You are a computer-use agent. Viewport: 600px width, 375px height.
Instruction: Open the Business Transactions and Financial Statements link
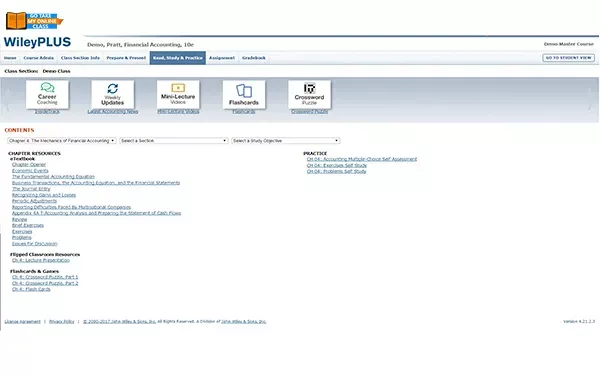[96, 183]
